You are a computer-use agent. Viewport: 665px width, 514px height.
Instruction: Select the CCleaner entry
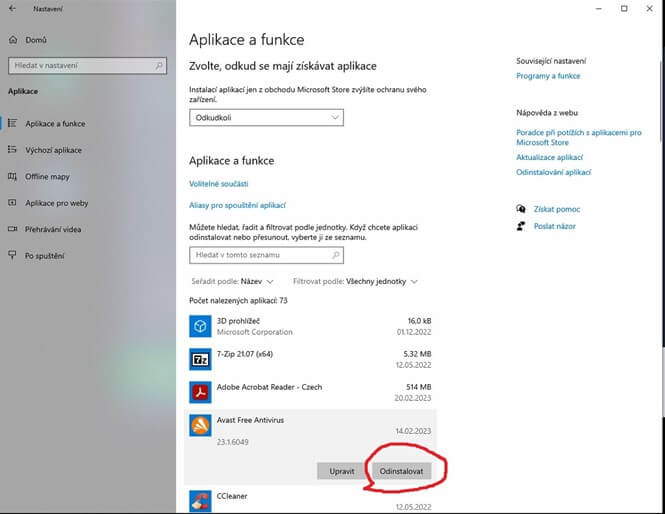click(x=310, y=501)
